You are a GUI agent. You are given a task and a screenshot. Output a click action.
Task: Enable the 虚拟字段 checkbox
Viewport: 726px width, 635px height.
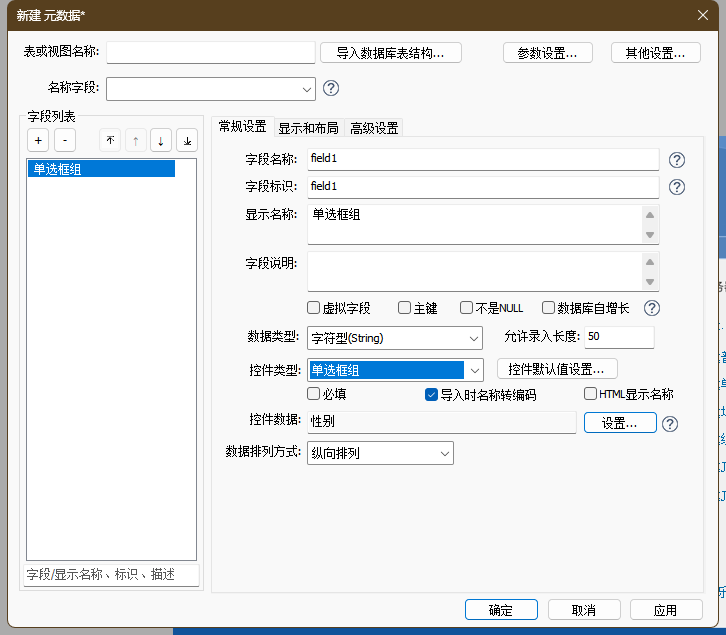point(314,308)
